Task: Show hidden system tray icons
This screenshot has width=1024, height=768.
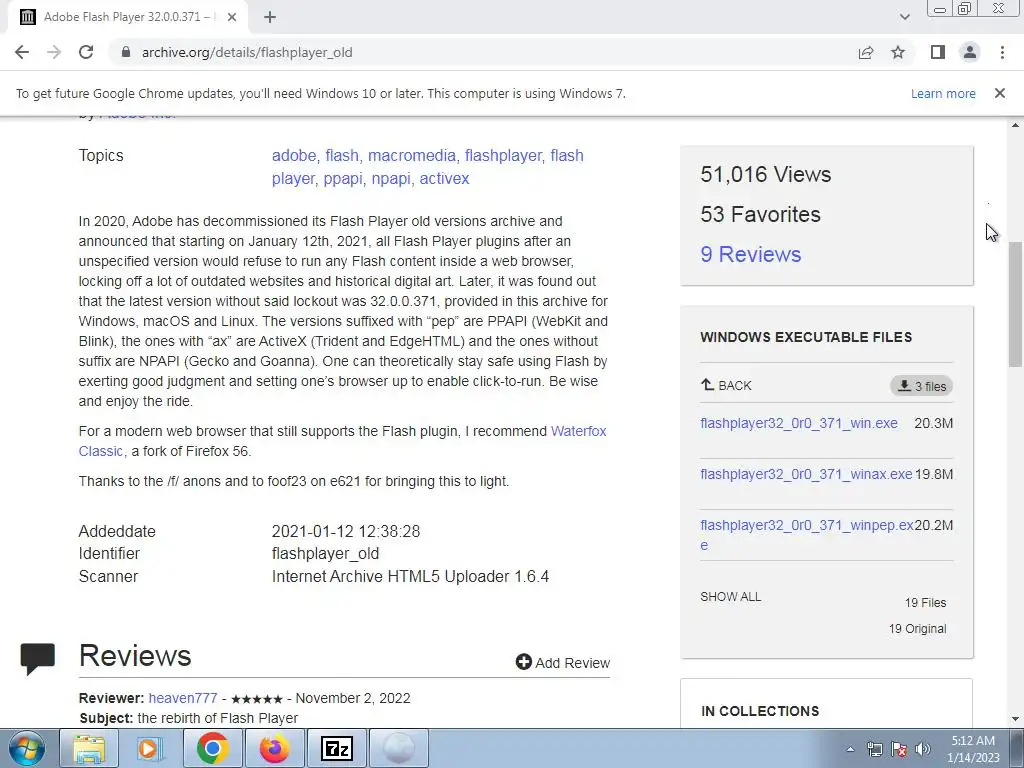Action: (850, 749)
